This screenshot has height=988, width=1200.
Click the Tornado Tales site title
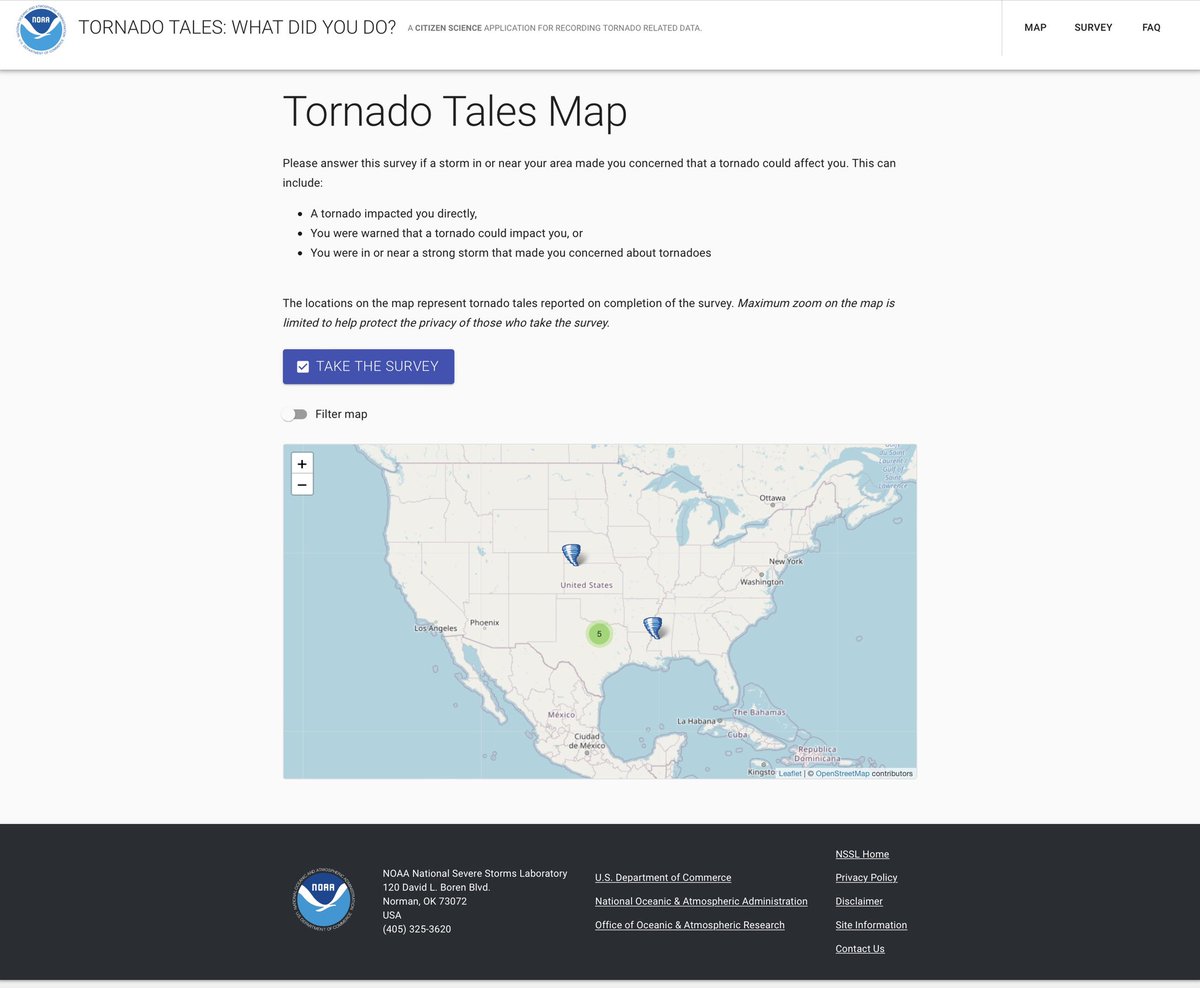click(x=237, y=28)
